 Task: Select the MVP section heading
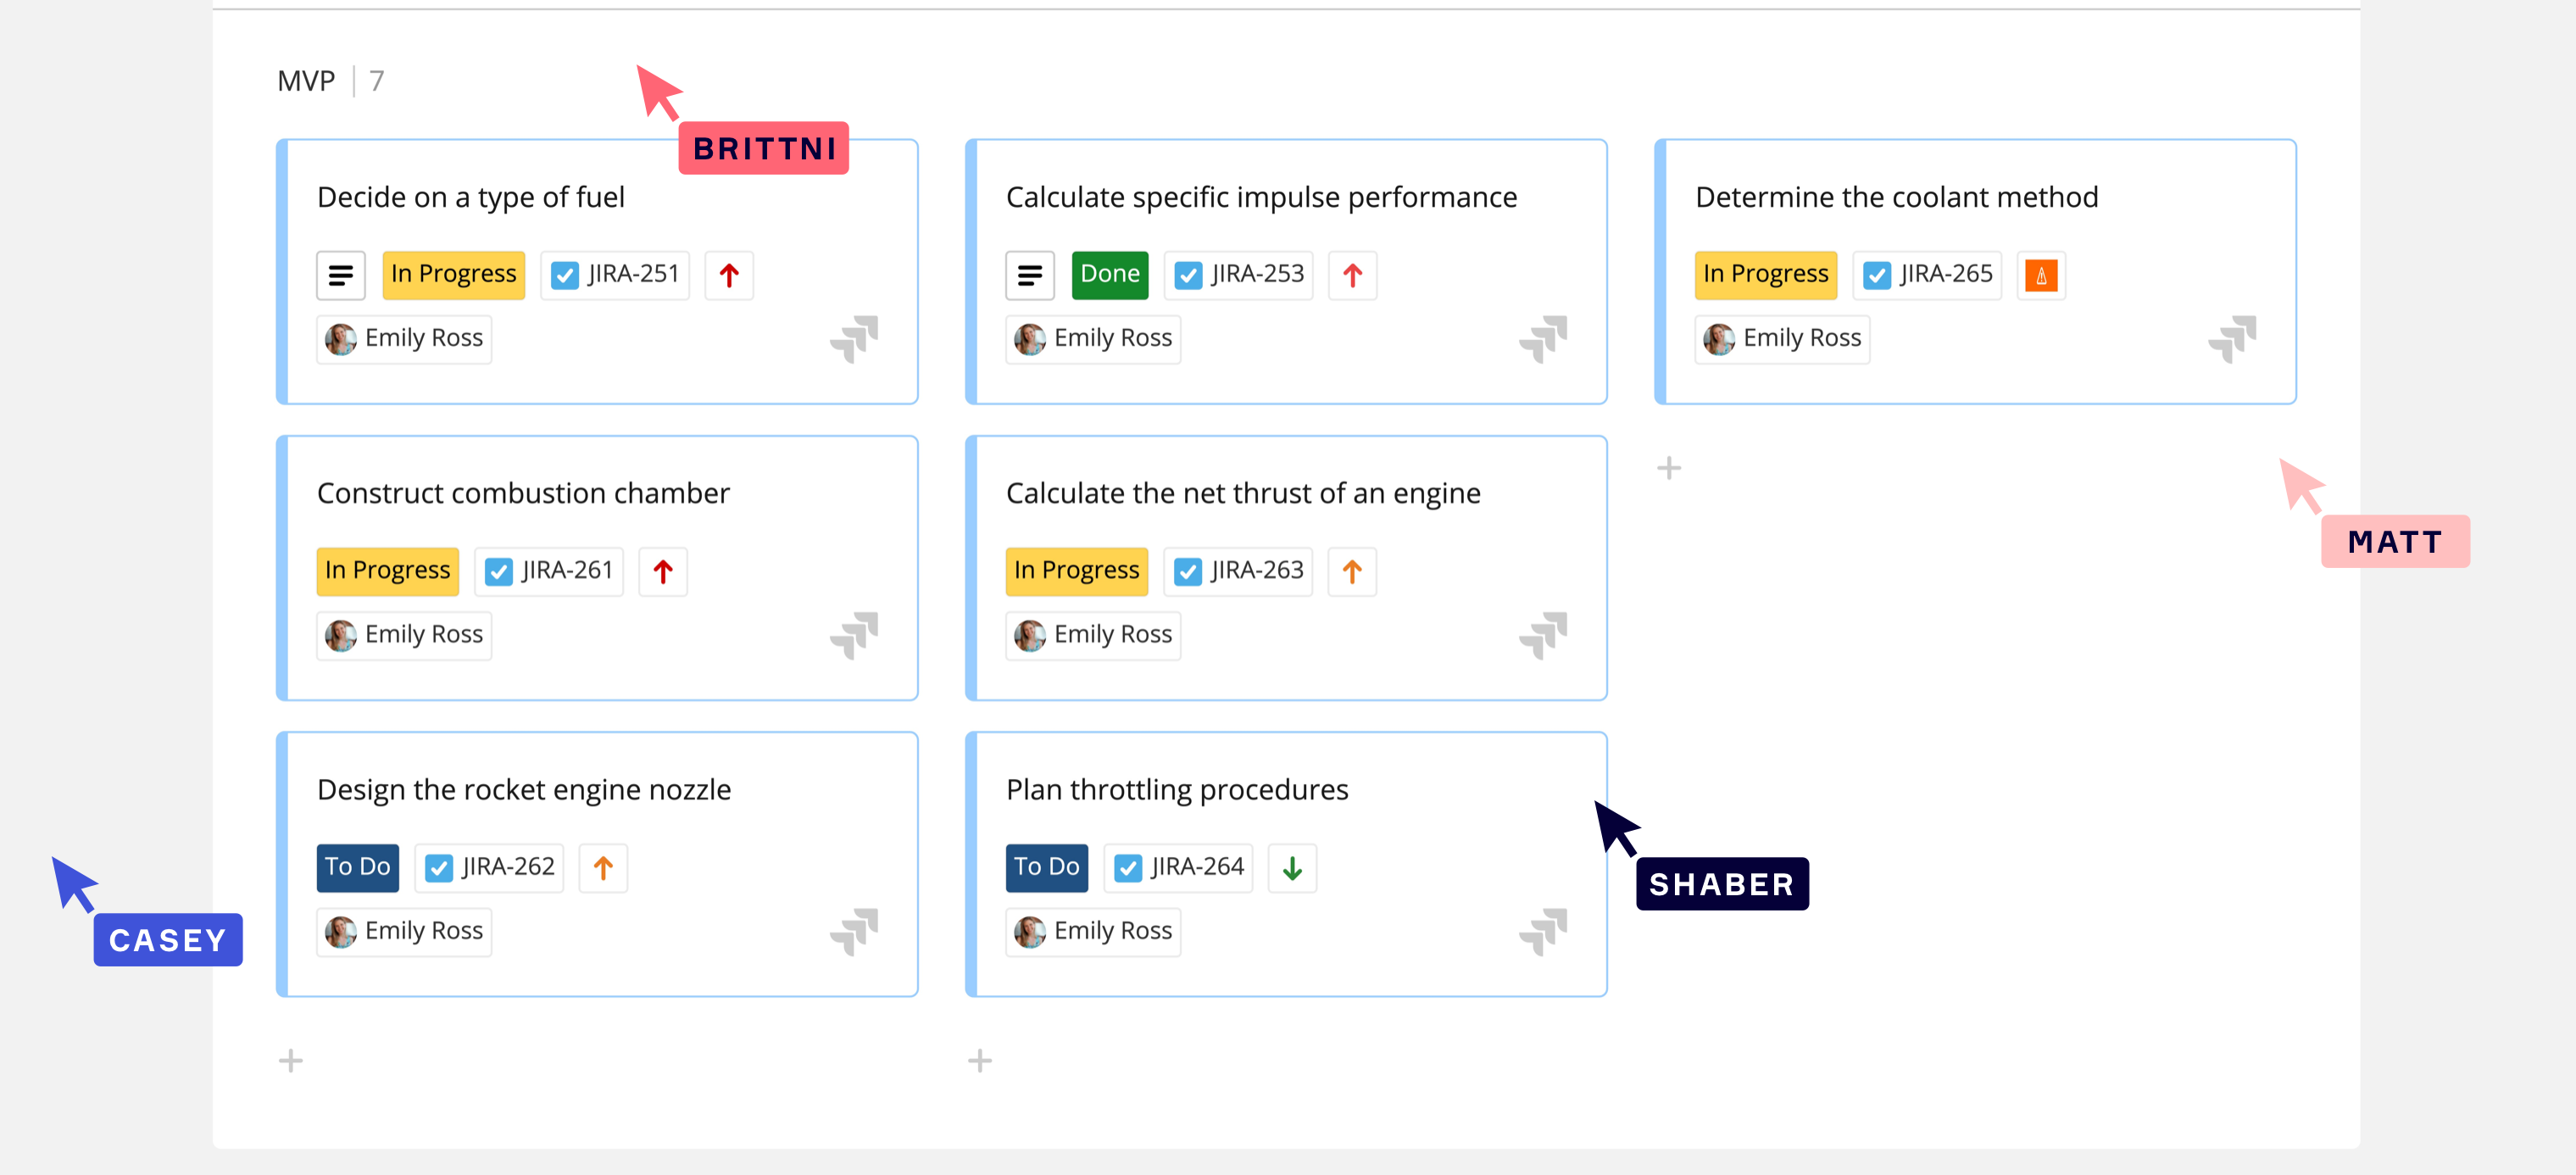(306, 81)
